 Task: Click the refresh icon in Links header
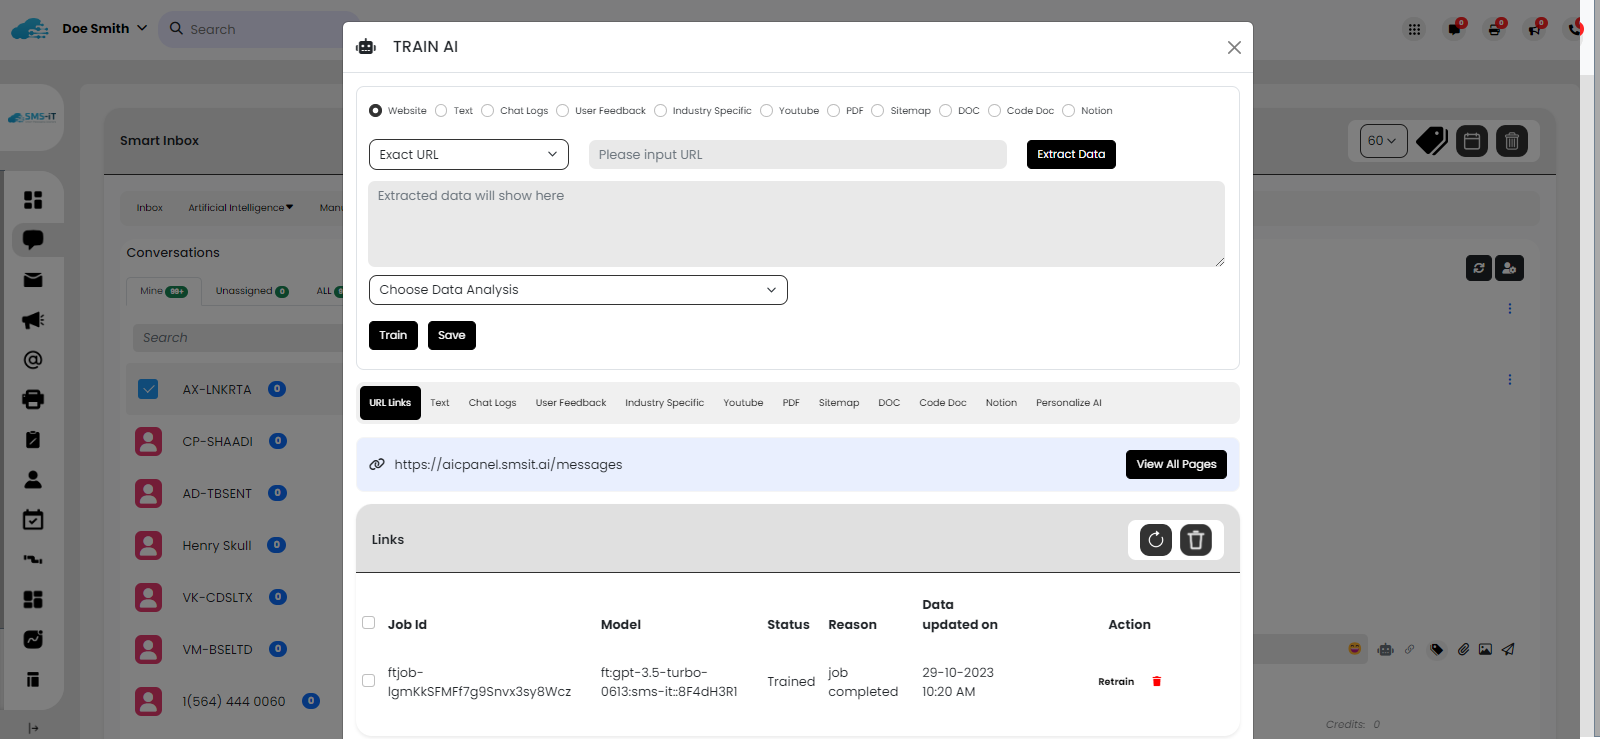pos(1156,540)
